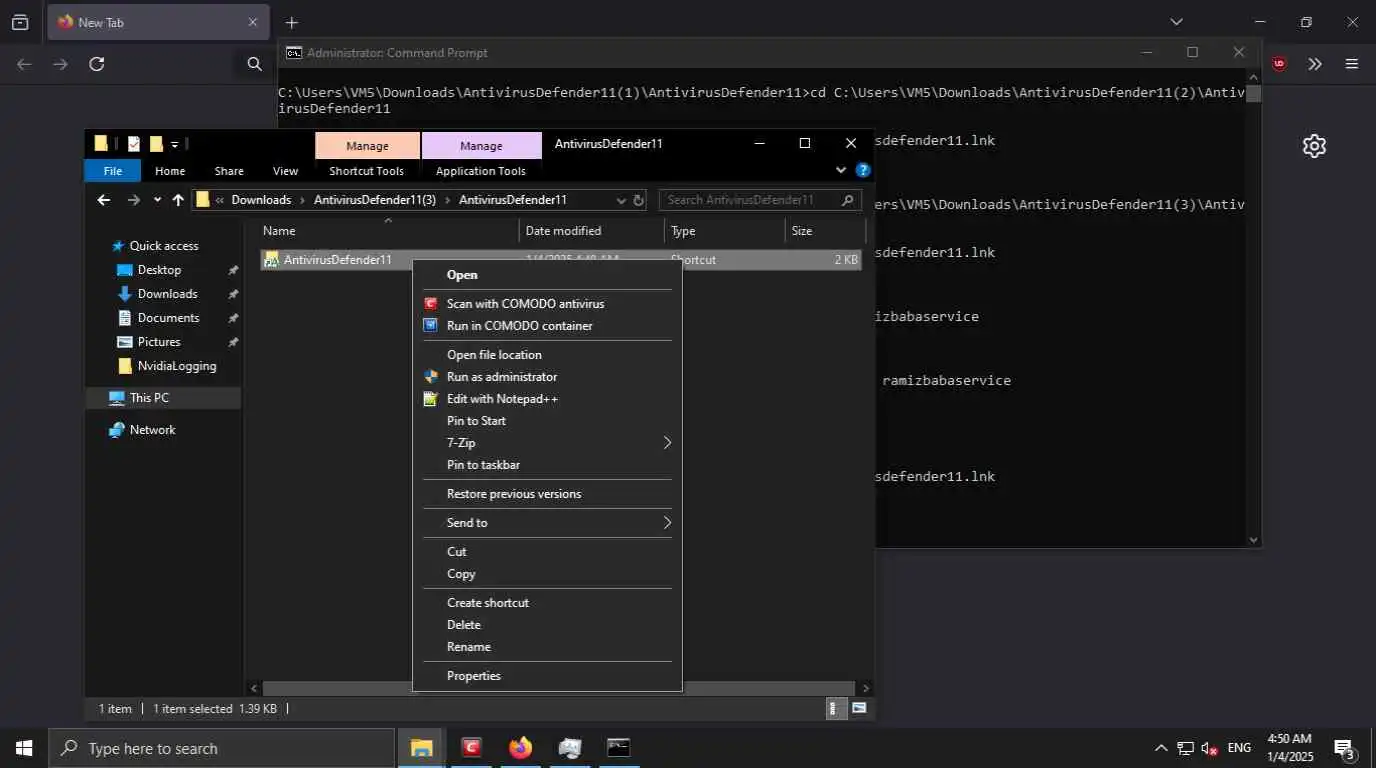Open recent locations dropdown arrow
Viewport: 1376px width, 768px height.
[x=157, y=200]
